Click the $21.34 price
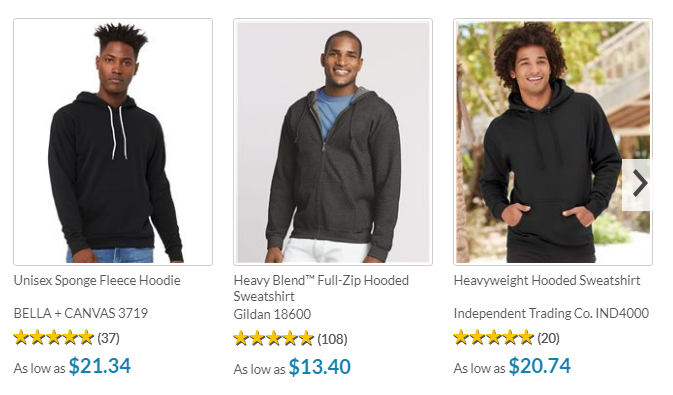This screenshot has width=673, height=395. click(x=100, y=366)
